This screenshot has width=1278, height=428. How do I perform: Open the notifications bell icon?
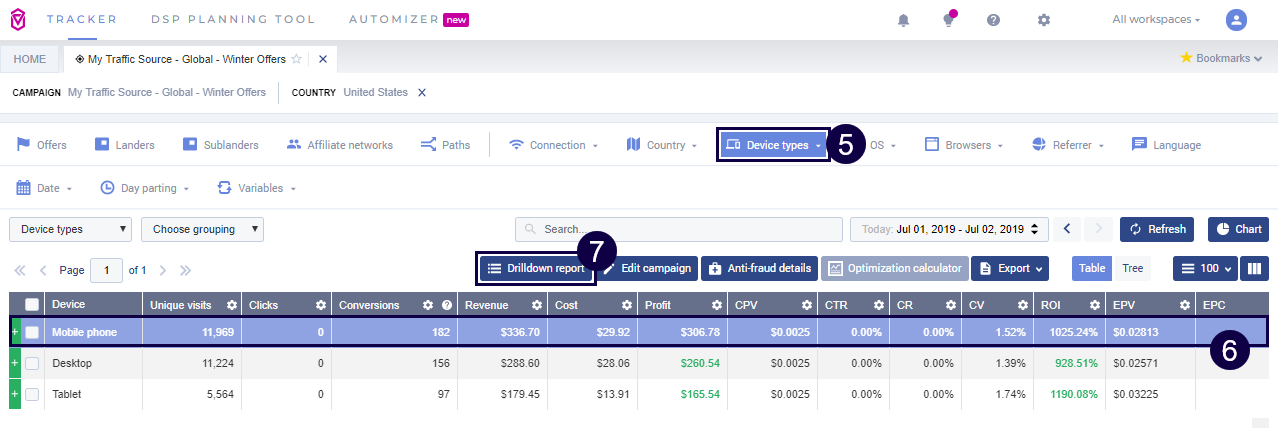(904, 20)
